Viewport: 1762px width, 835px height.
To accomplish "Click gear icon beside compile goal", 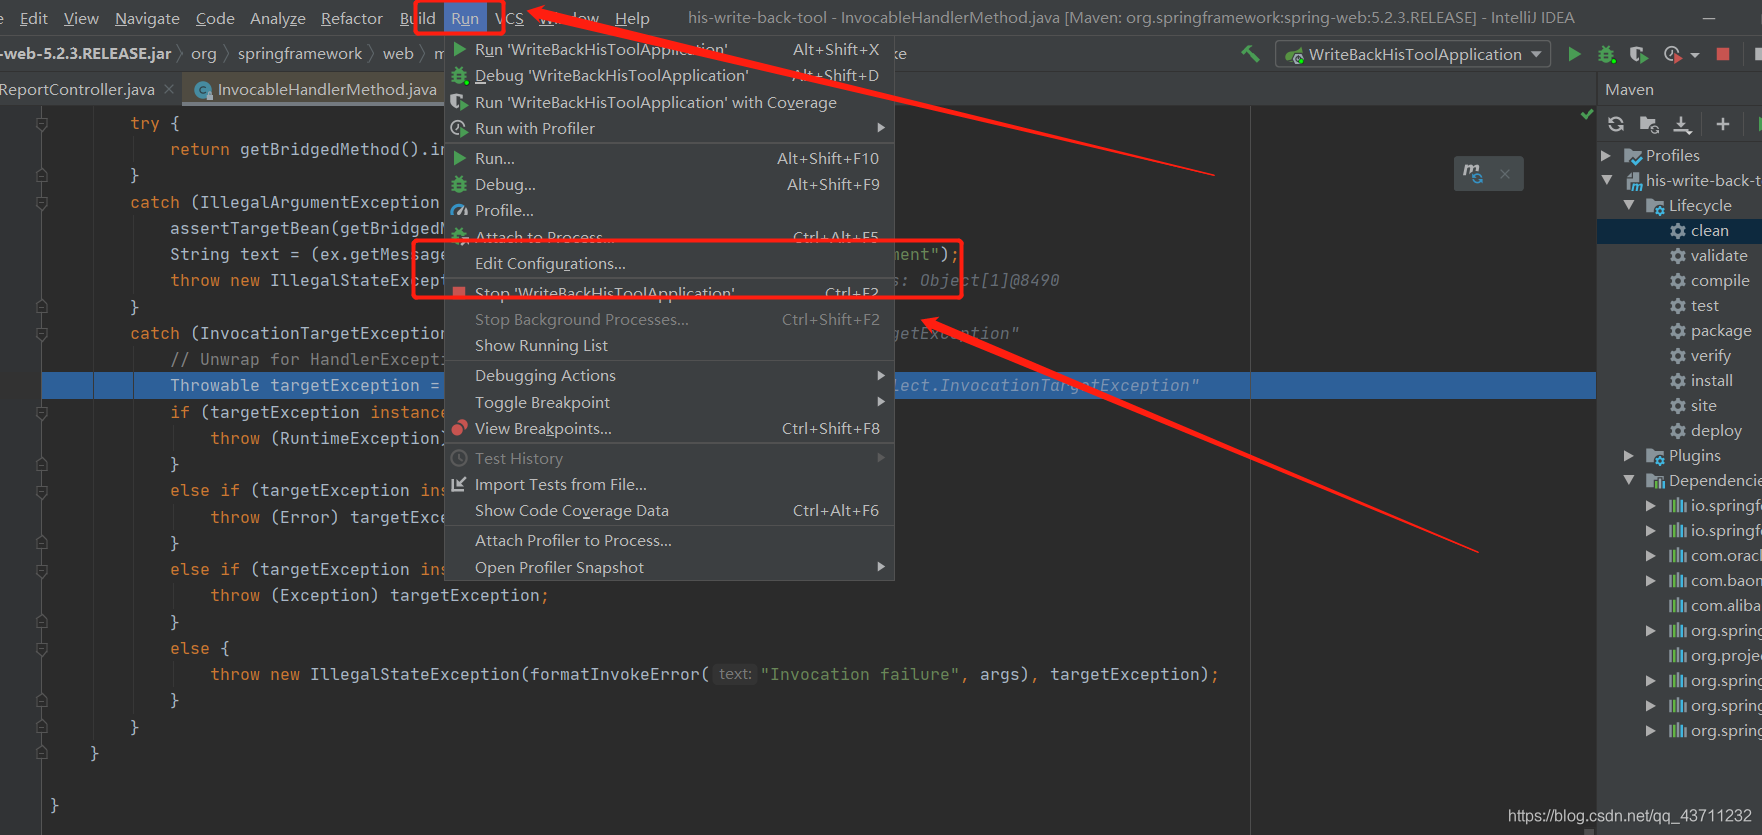I will pyautogui.click(x=1678, y=281).
